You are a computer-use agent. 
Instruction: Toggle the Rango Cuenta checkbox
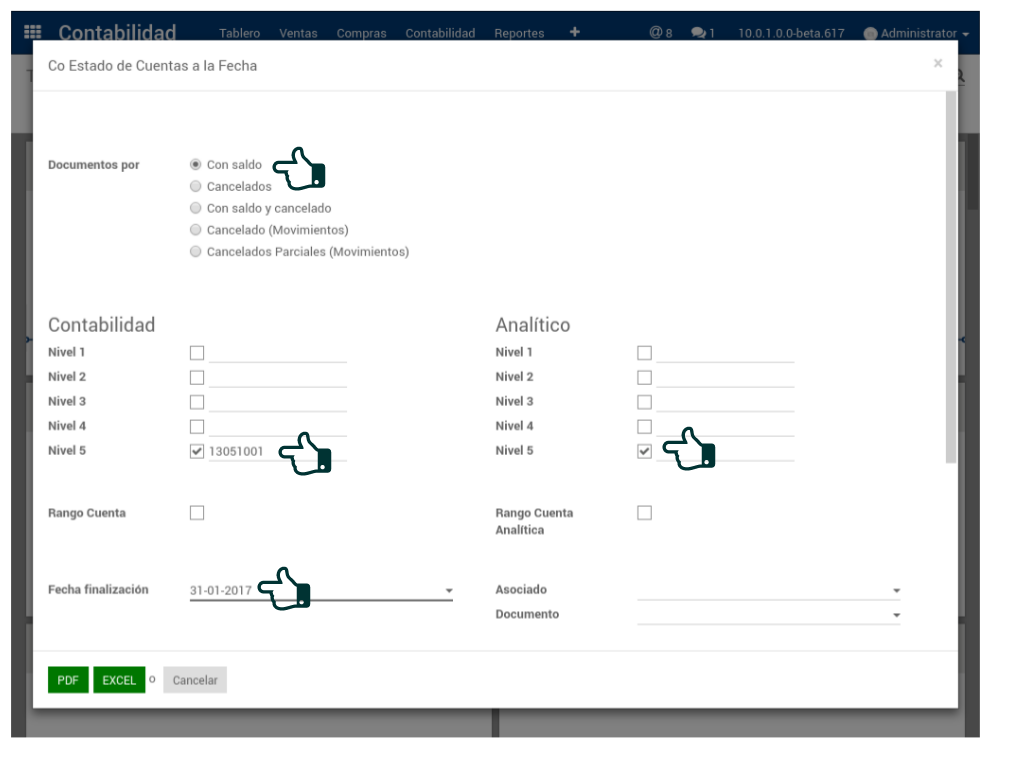(x=197, y=513)
